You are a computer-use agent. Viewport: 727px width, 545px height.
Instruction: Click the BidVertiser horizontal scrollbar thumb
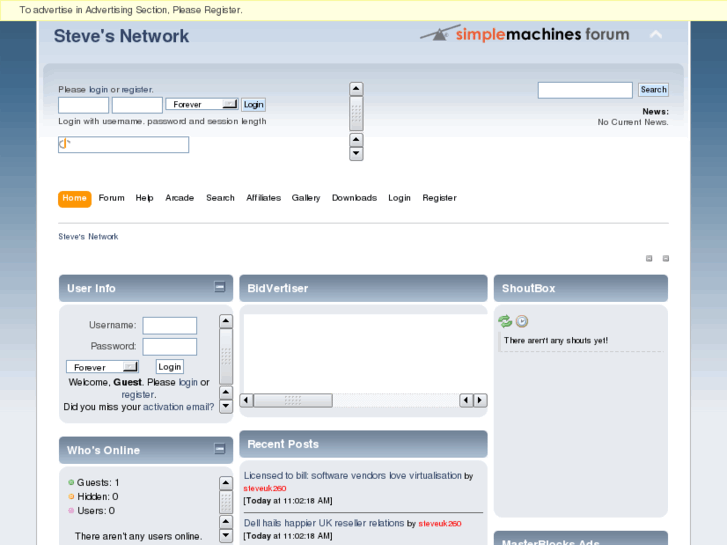click(x=293, y=400)
